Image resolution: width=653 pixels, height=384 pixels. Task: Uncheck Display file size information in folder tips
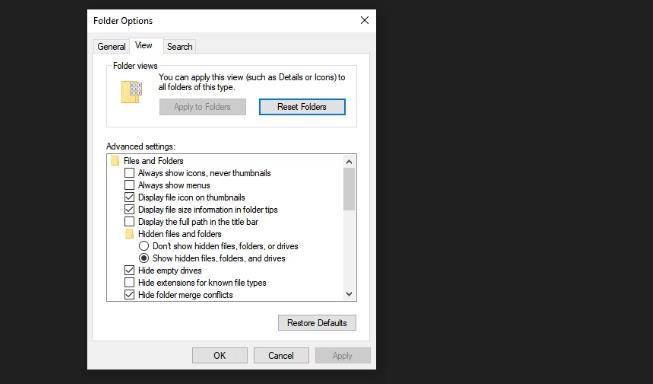click(130, 209)
